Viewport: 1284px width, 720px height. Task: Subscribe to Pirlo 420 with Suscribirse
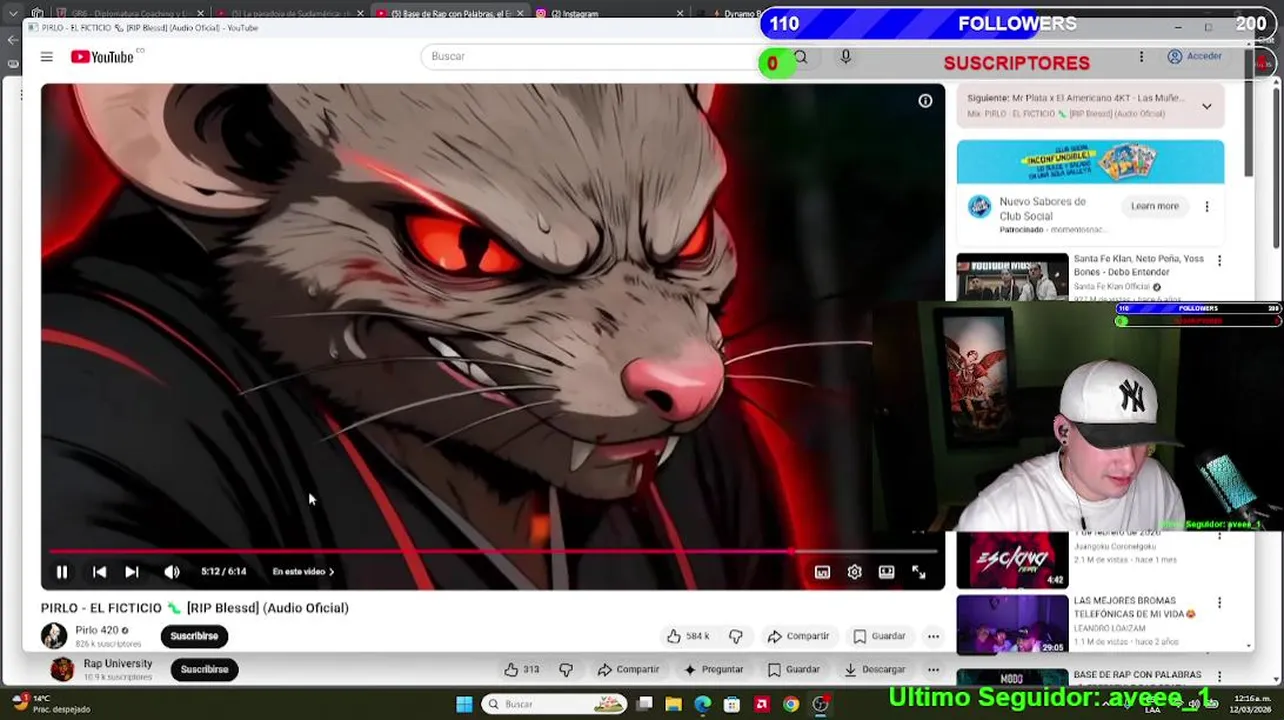coord(194,636)
